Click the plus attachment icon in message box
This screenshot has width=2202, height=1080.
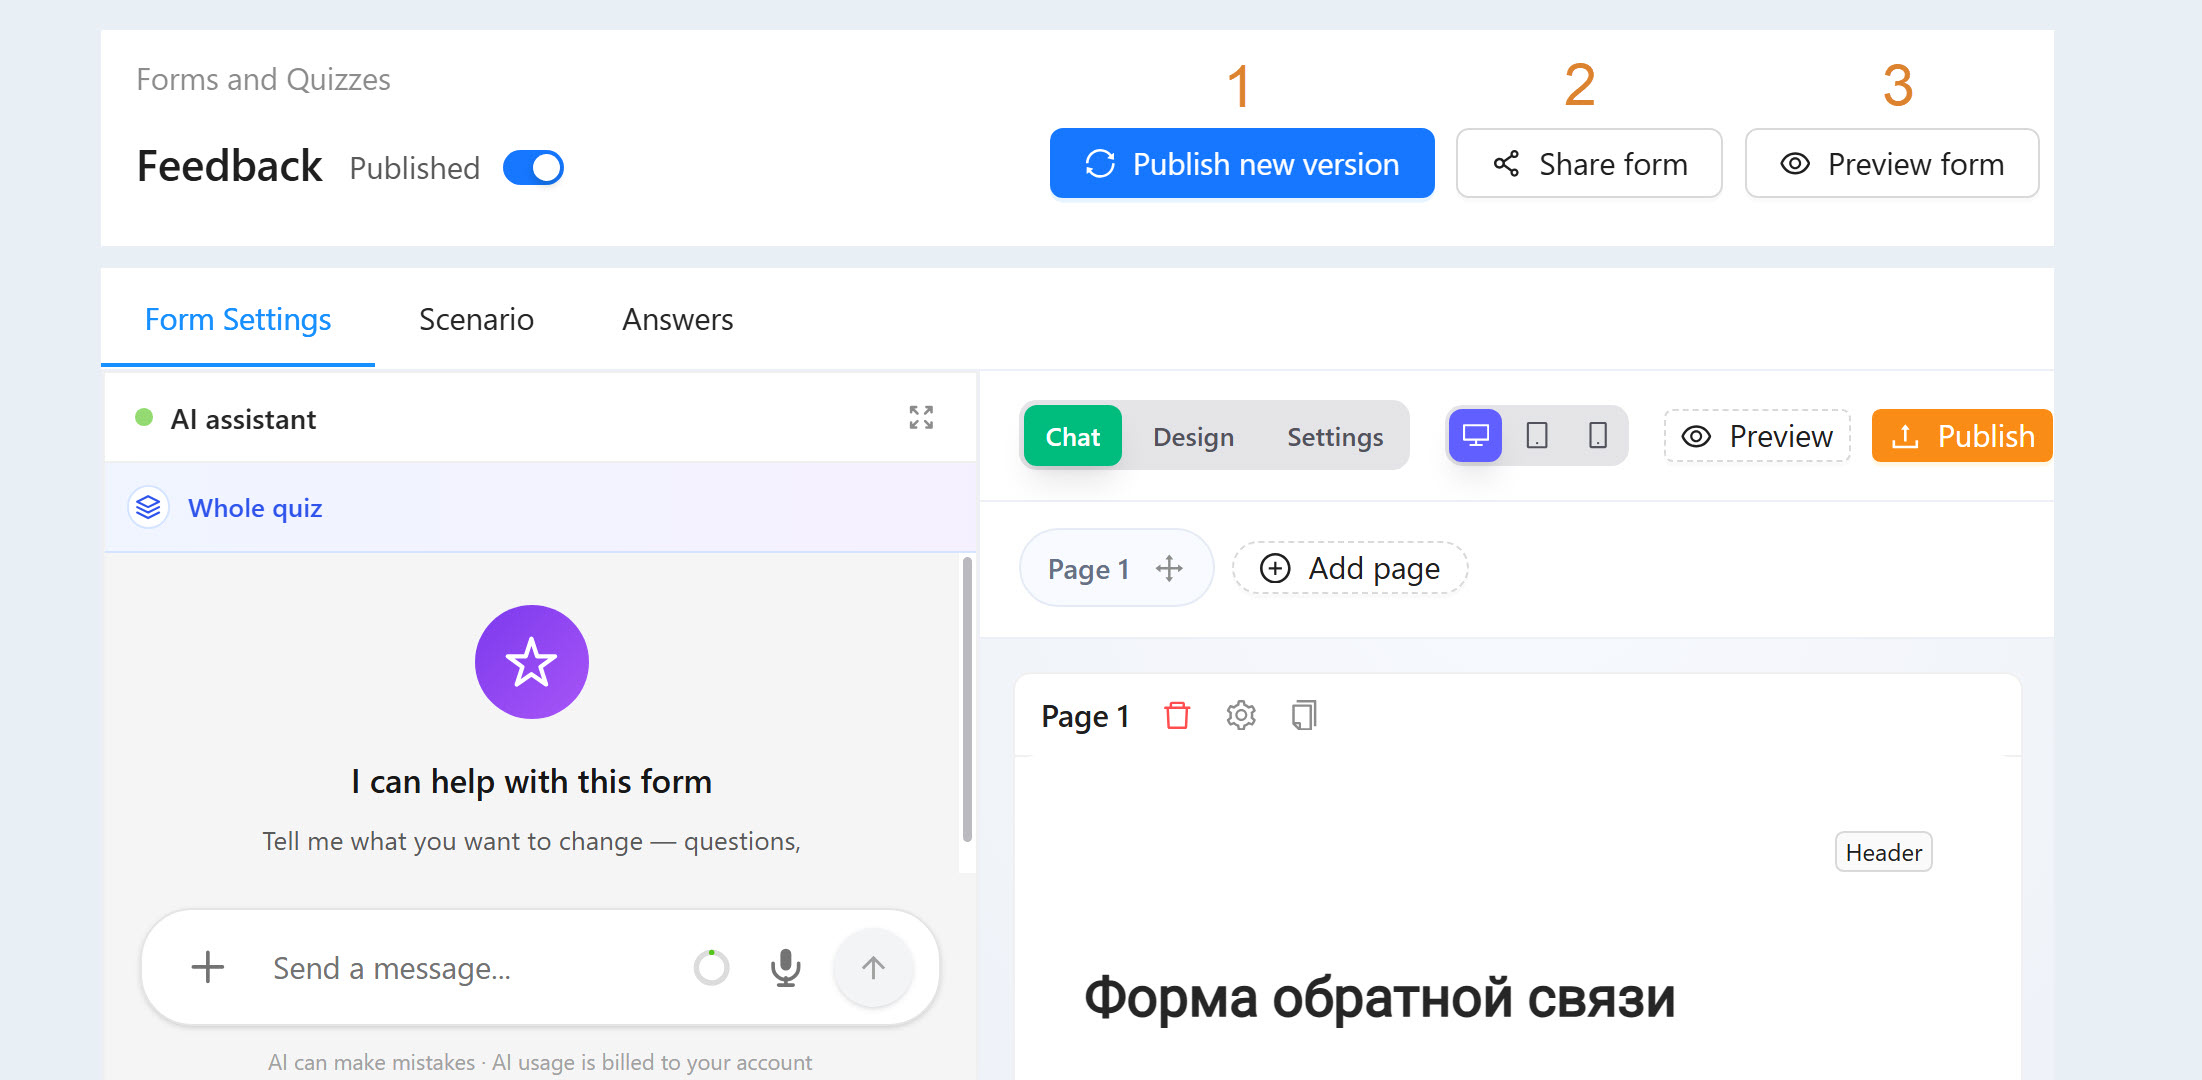click(207, 967)
